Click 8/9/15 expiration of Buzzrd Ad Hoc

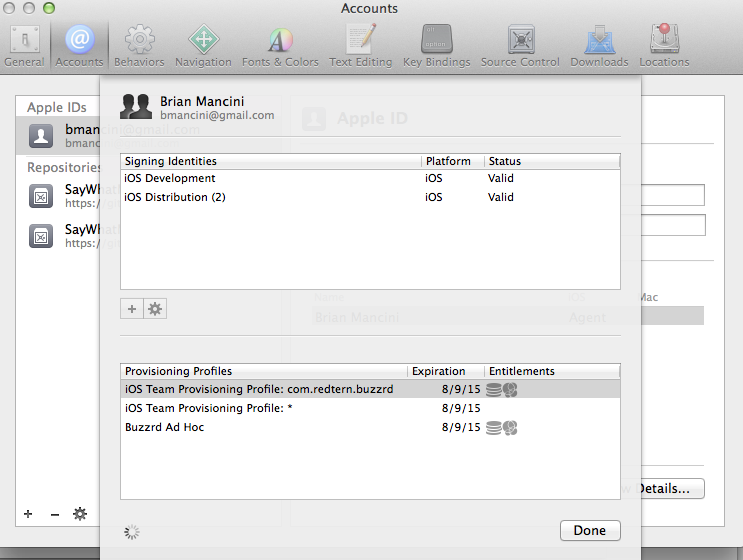pyautogui.click(x=461, y=427)
